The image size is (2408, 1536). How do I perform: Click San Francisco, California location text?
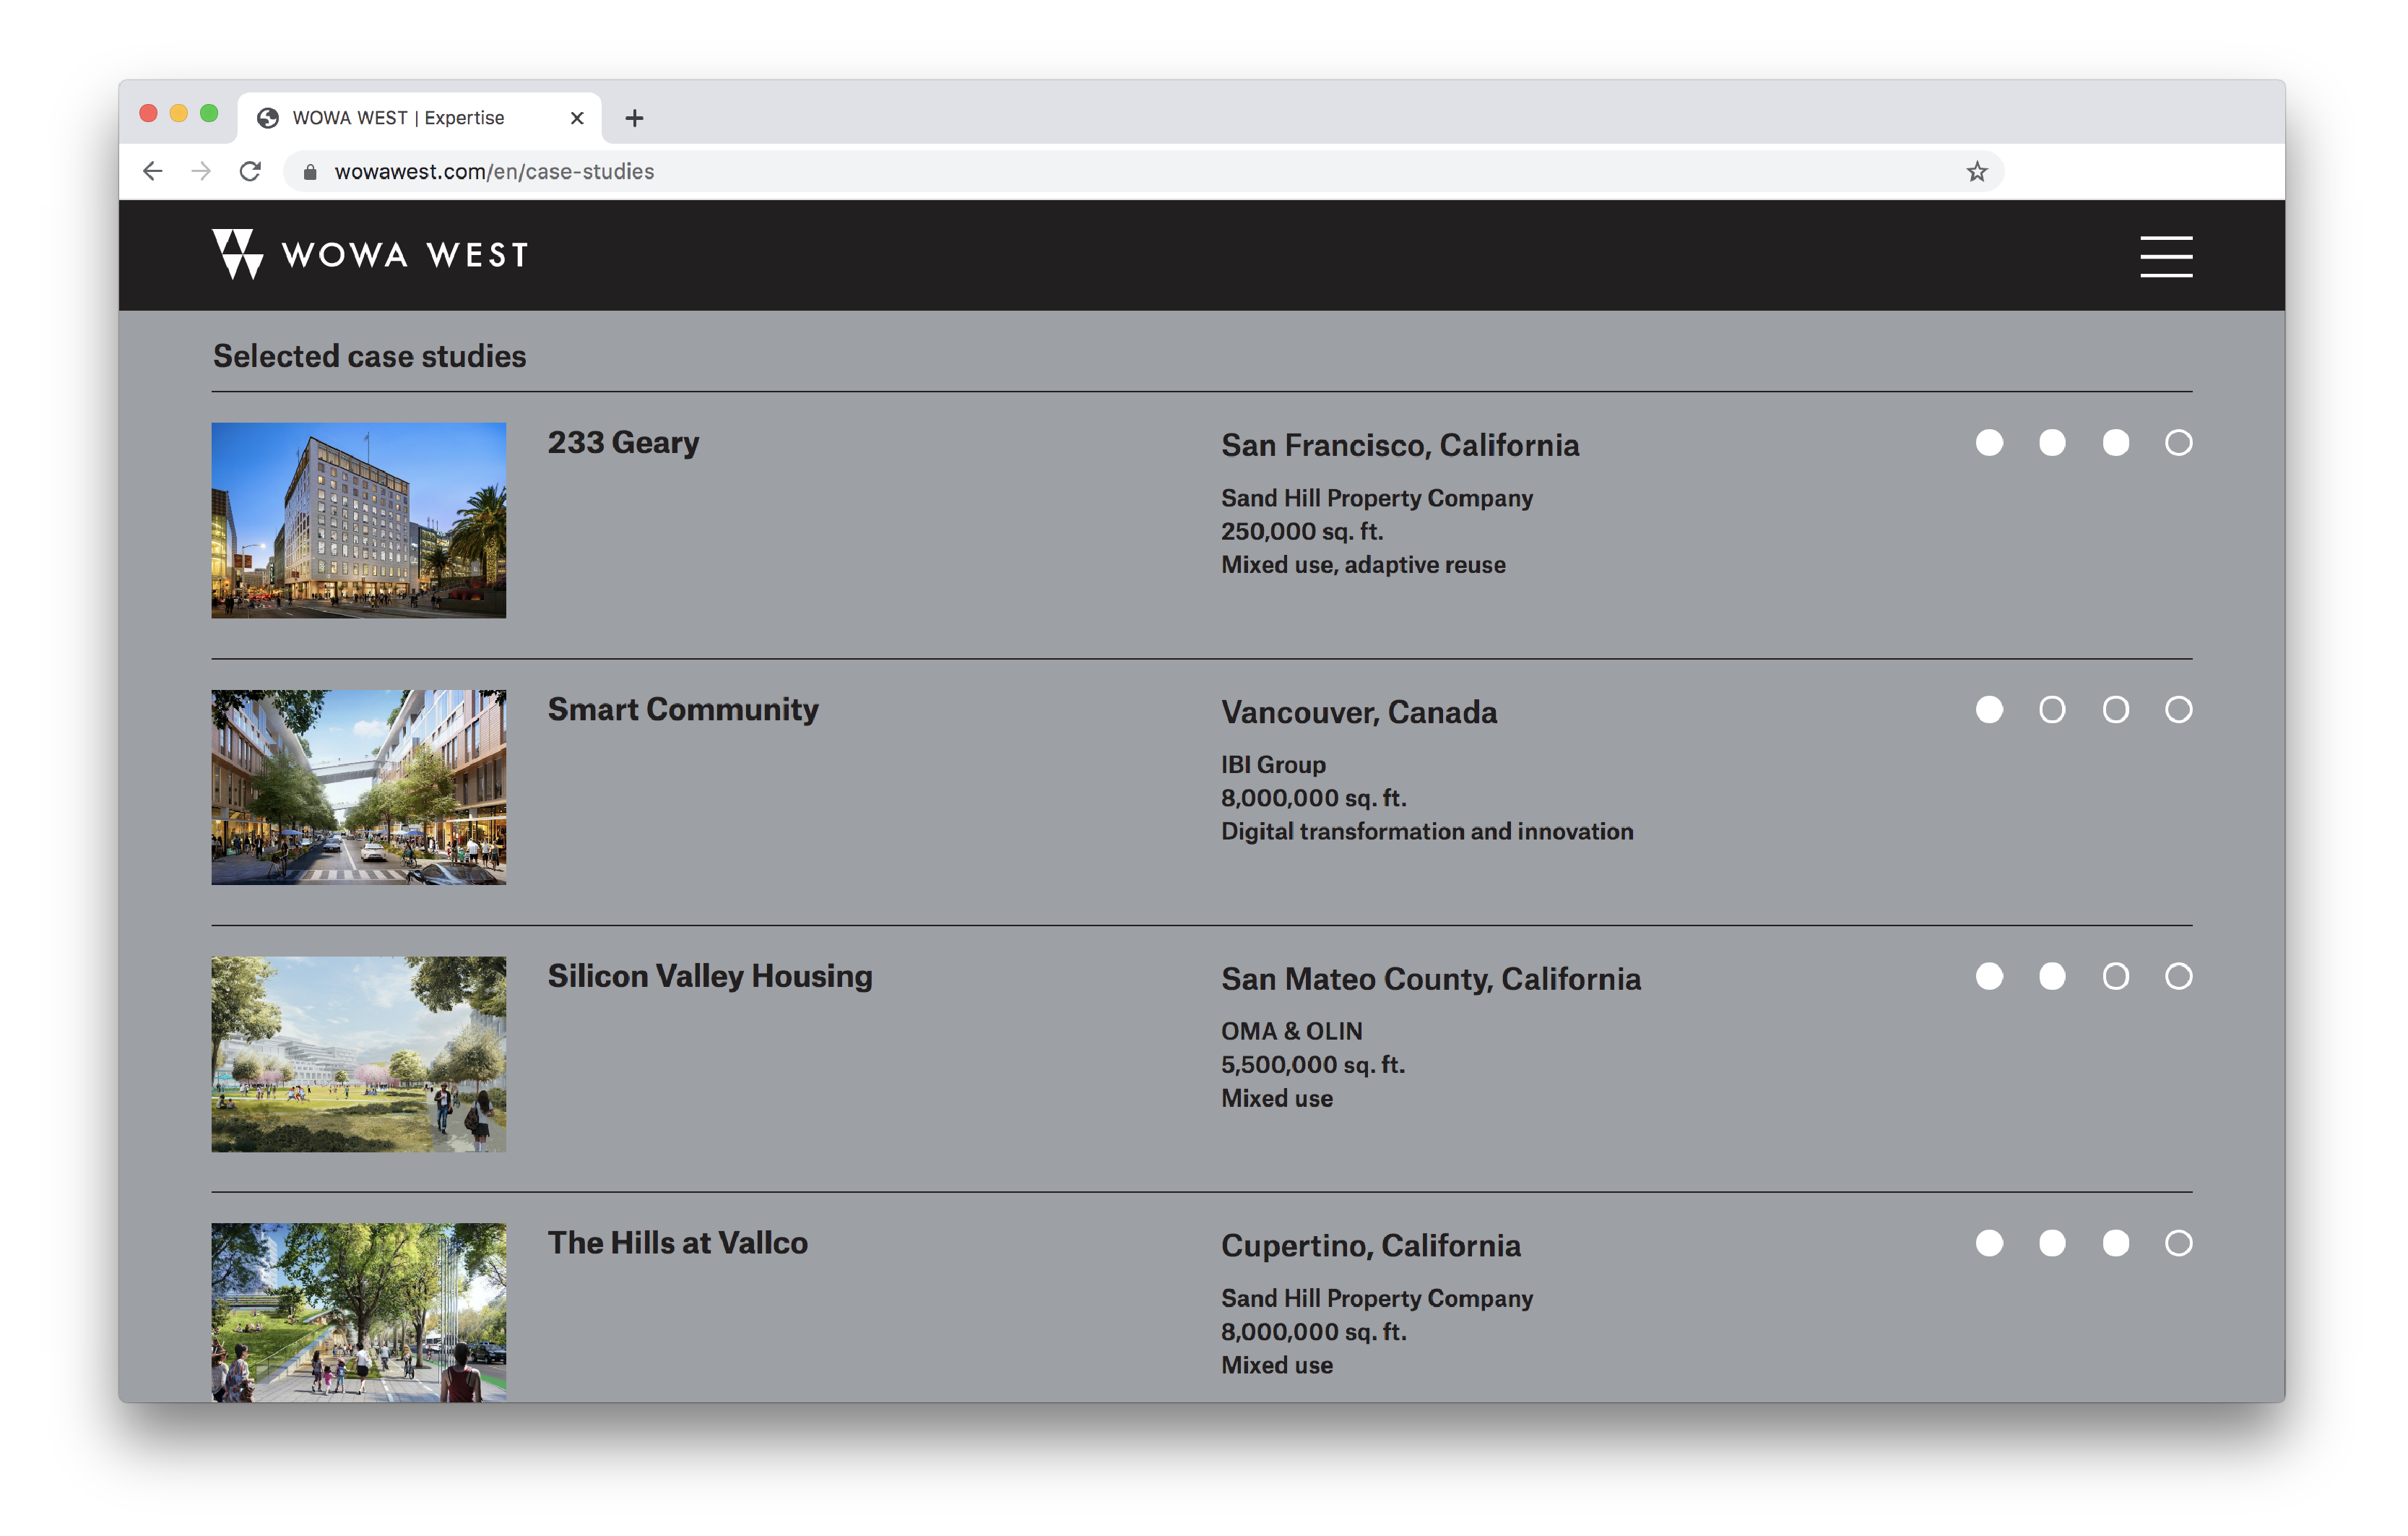point(1400,445)
